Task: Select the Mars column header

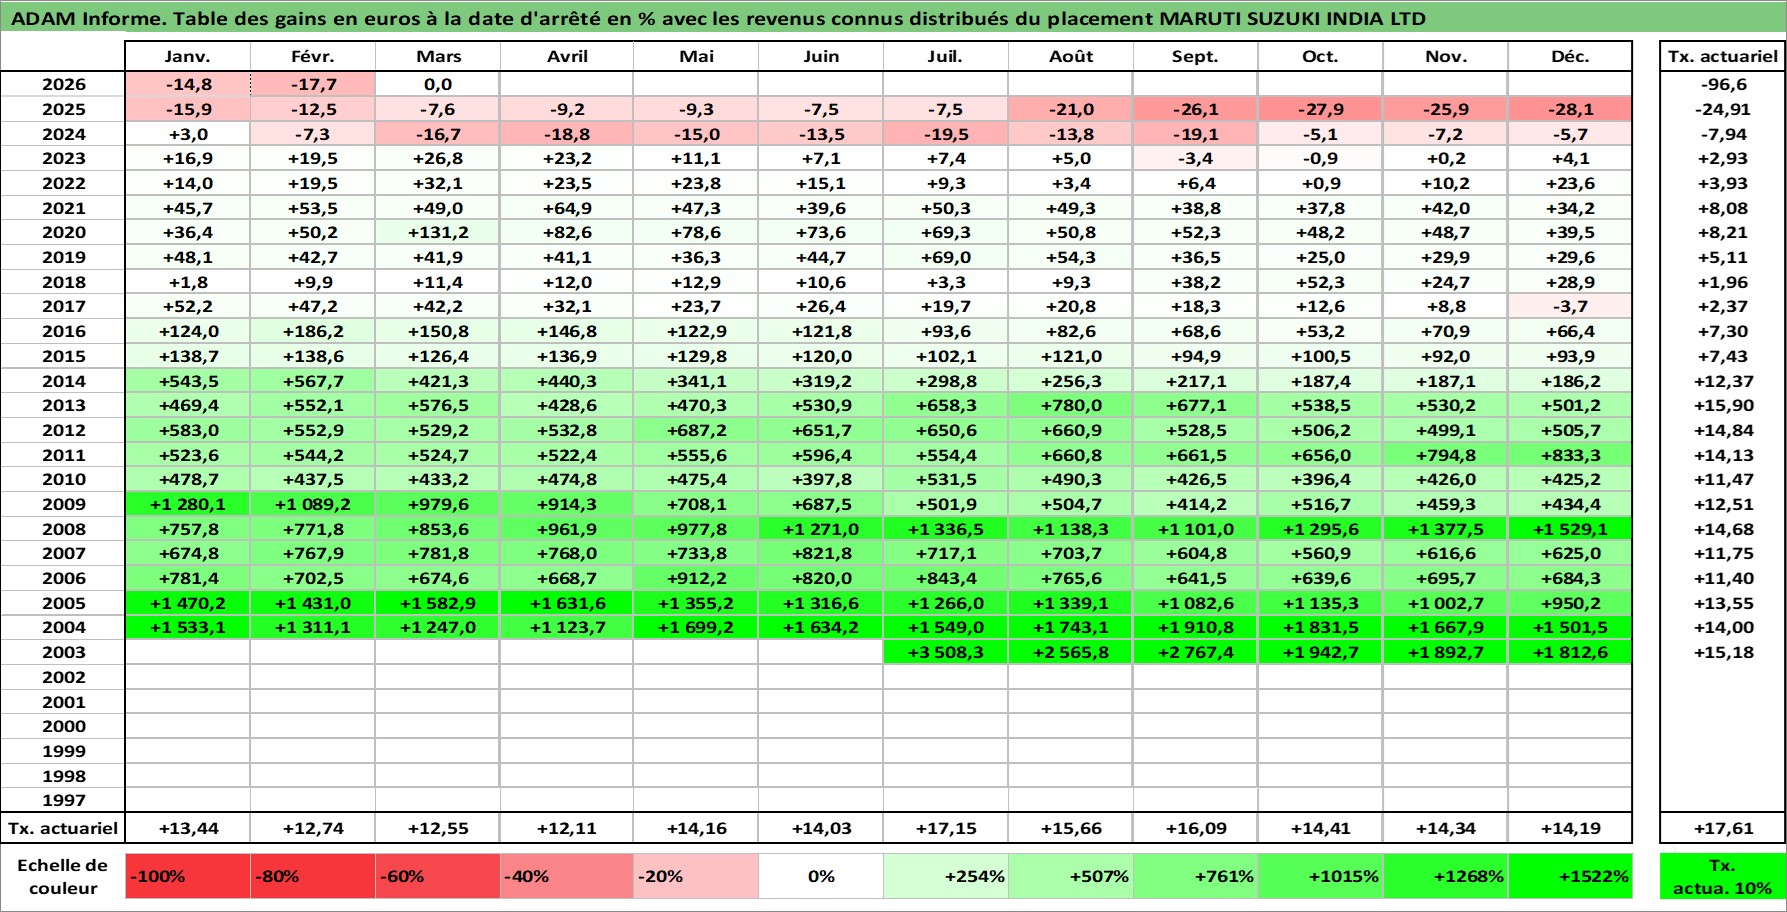Action: coord(438,56)
